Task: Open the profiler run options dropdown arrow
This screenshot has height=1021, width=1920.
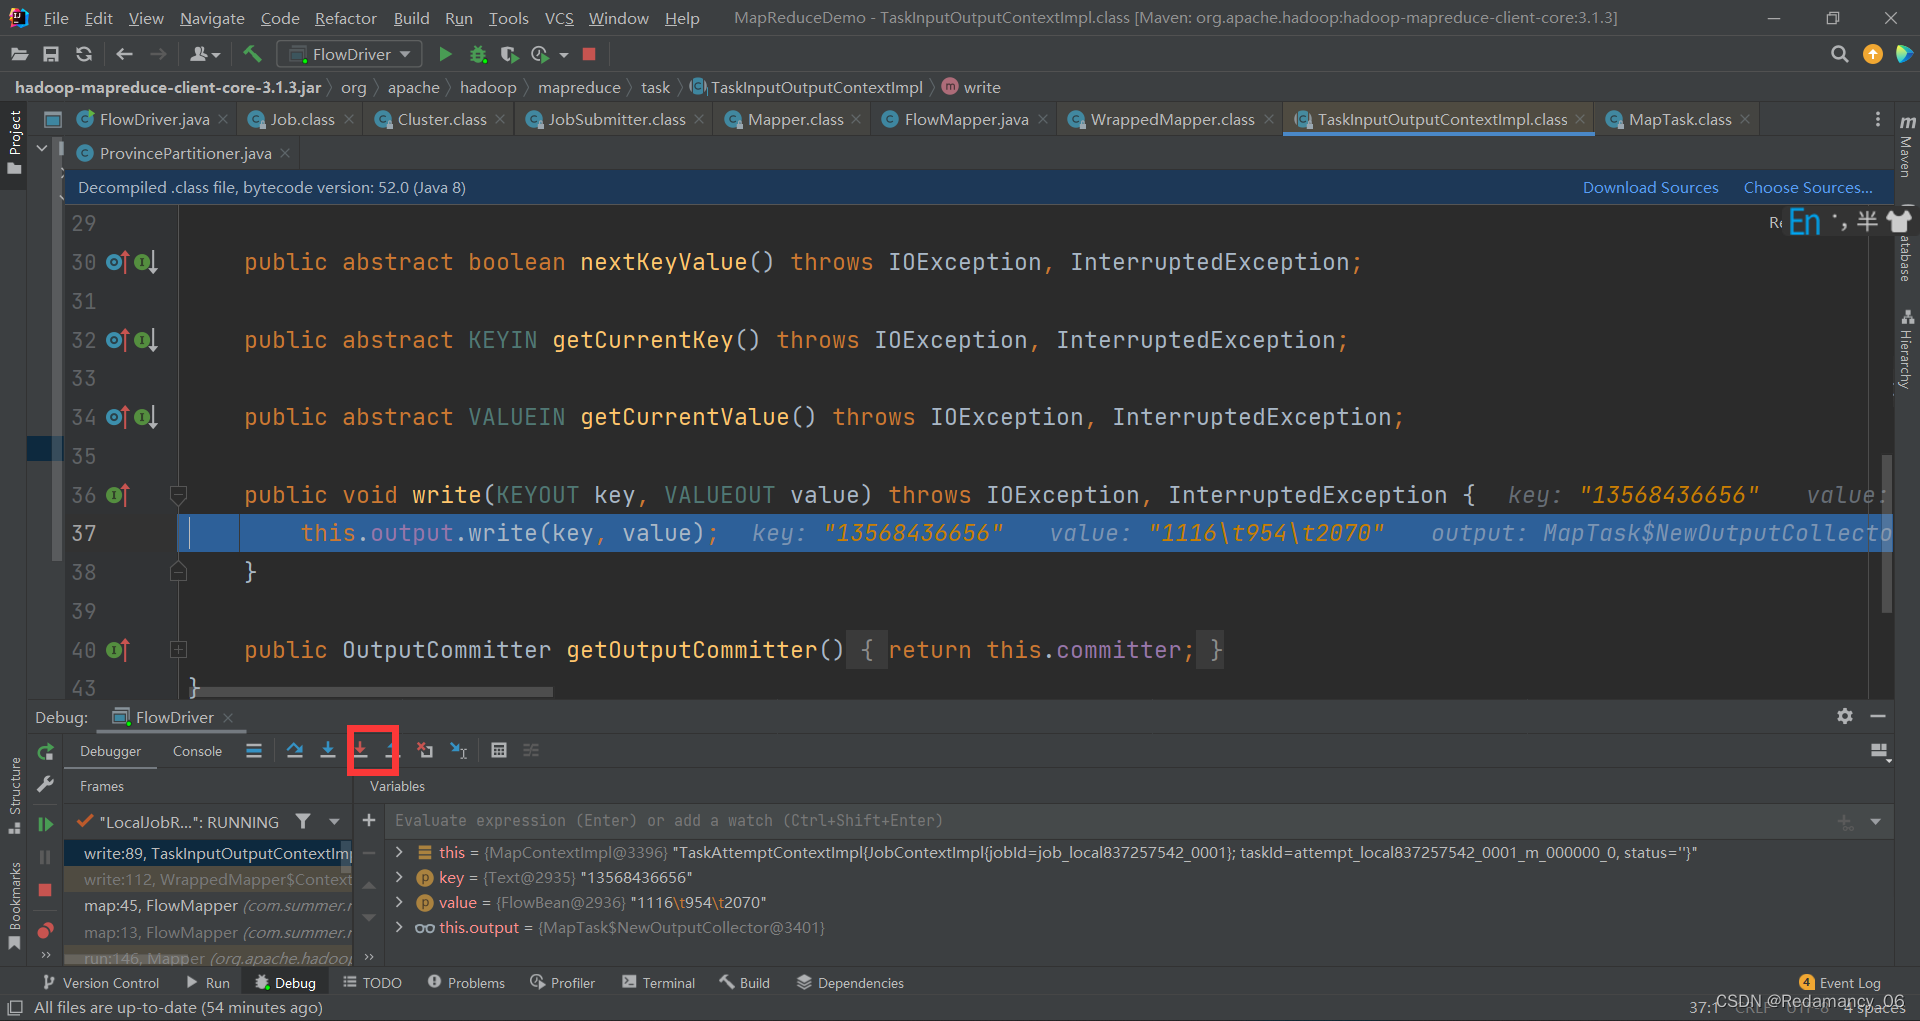Action: click(564, 54)
